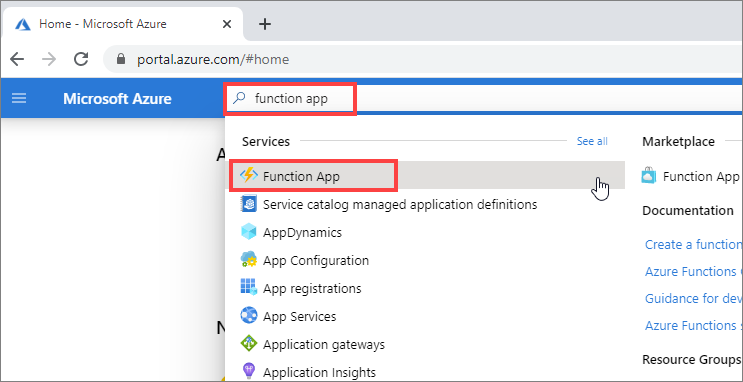743x382 pixels.
Task: Open "Azure Functions" second documentation link
Action: click(x=693, y=271)
